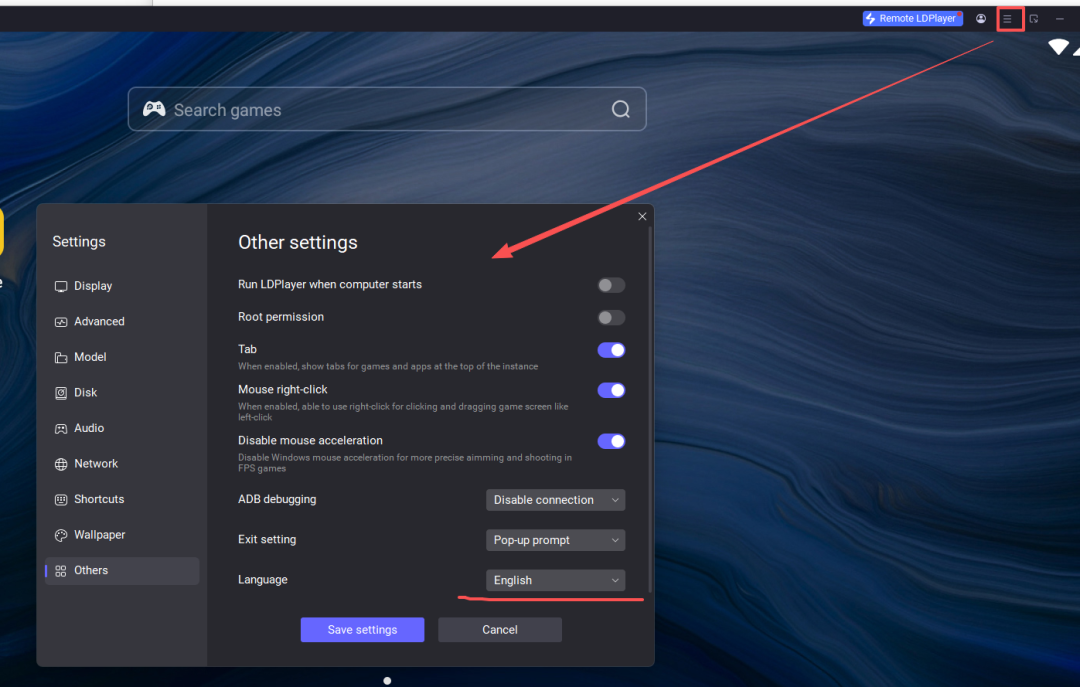Turn on Root permission toggle

(x=611, y=317)
